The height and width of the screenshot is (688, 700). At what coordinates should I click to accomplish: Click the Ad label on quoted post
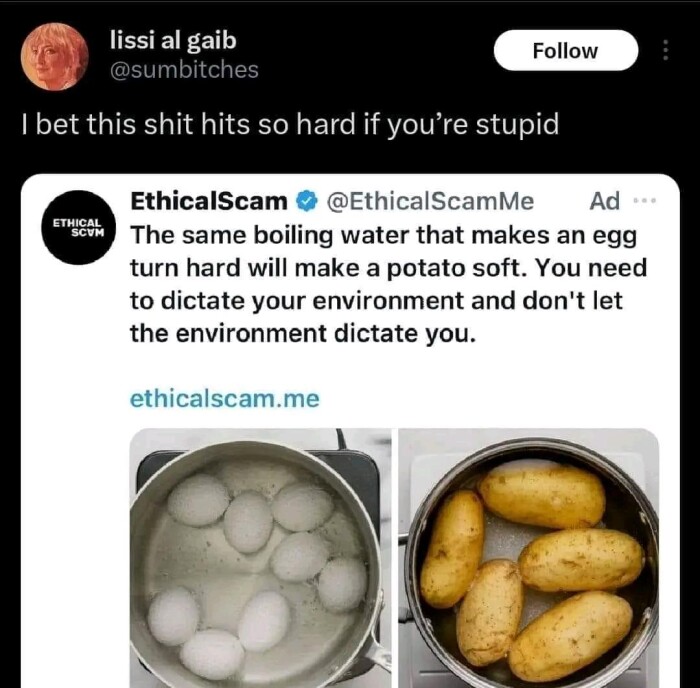605,202
